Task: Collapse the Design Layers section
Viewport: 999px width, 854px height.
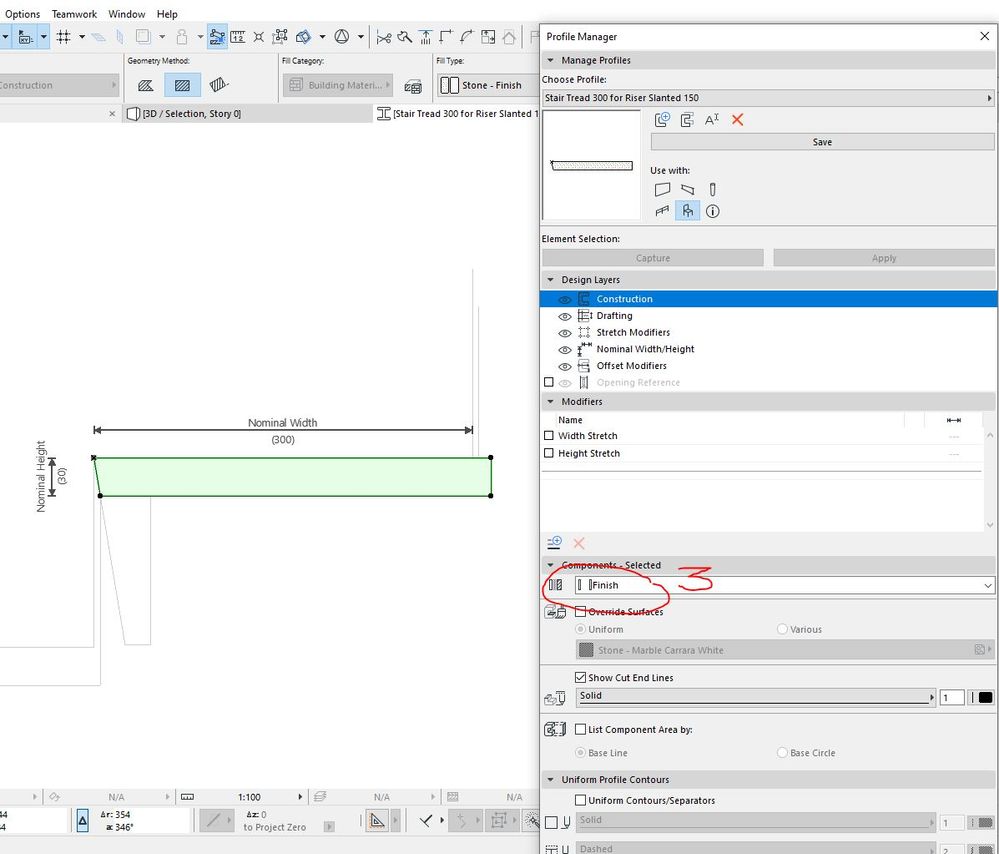Action: [x=550, y=281]
